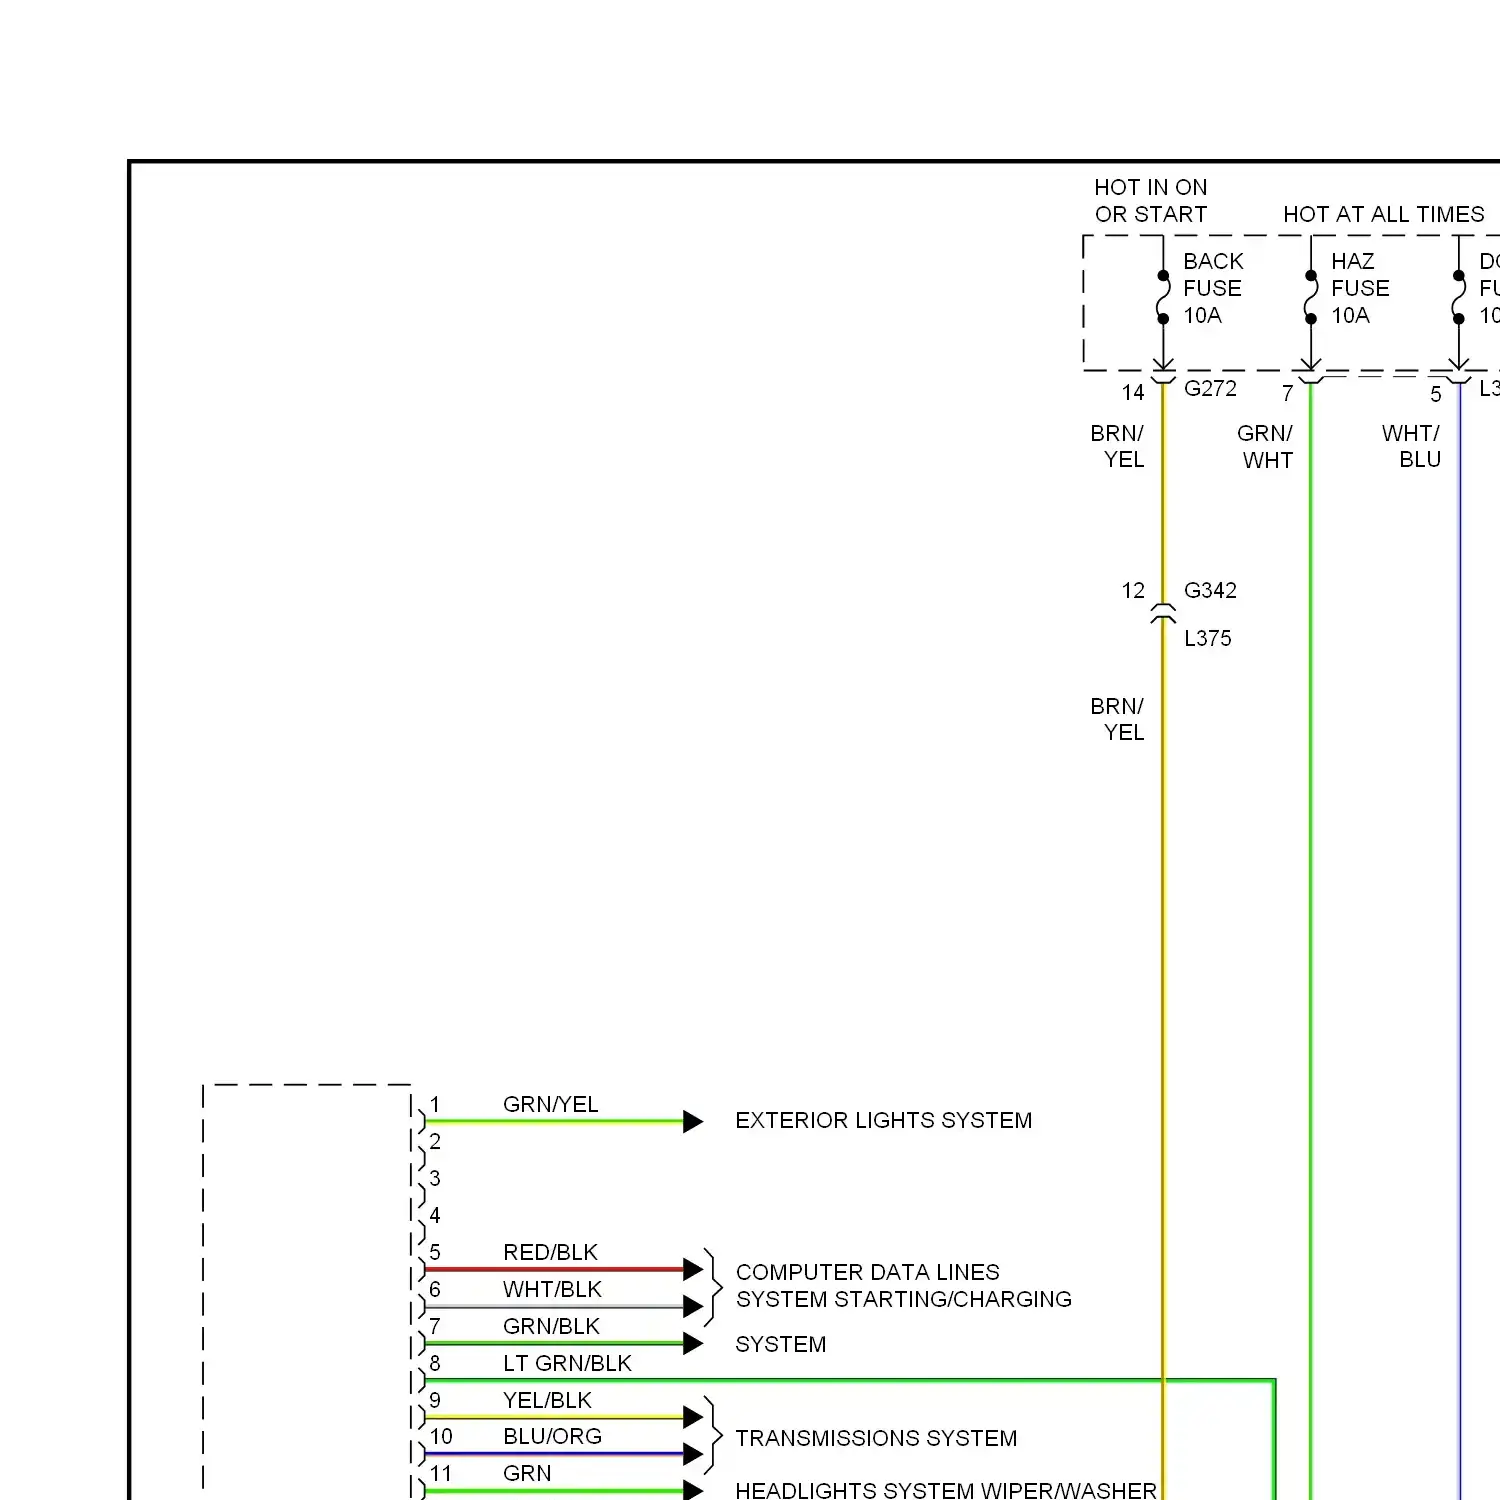Click the GRN wire label at pin 11
Screen dimensions: 1500x1500
pos(527,1473)
